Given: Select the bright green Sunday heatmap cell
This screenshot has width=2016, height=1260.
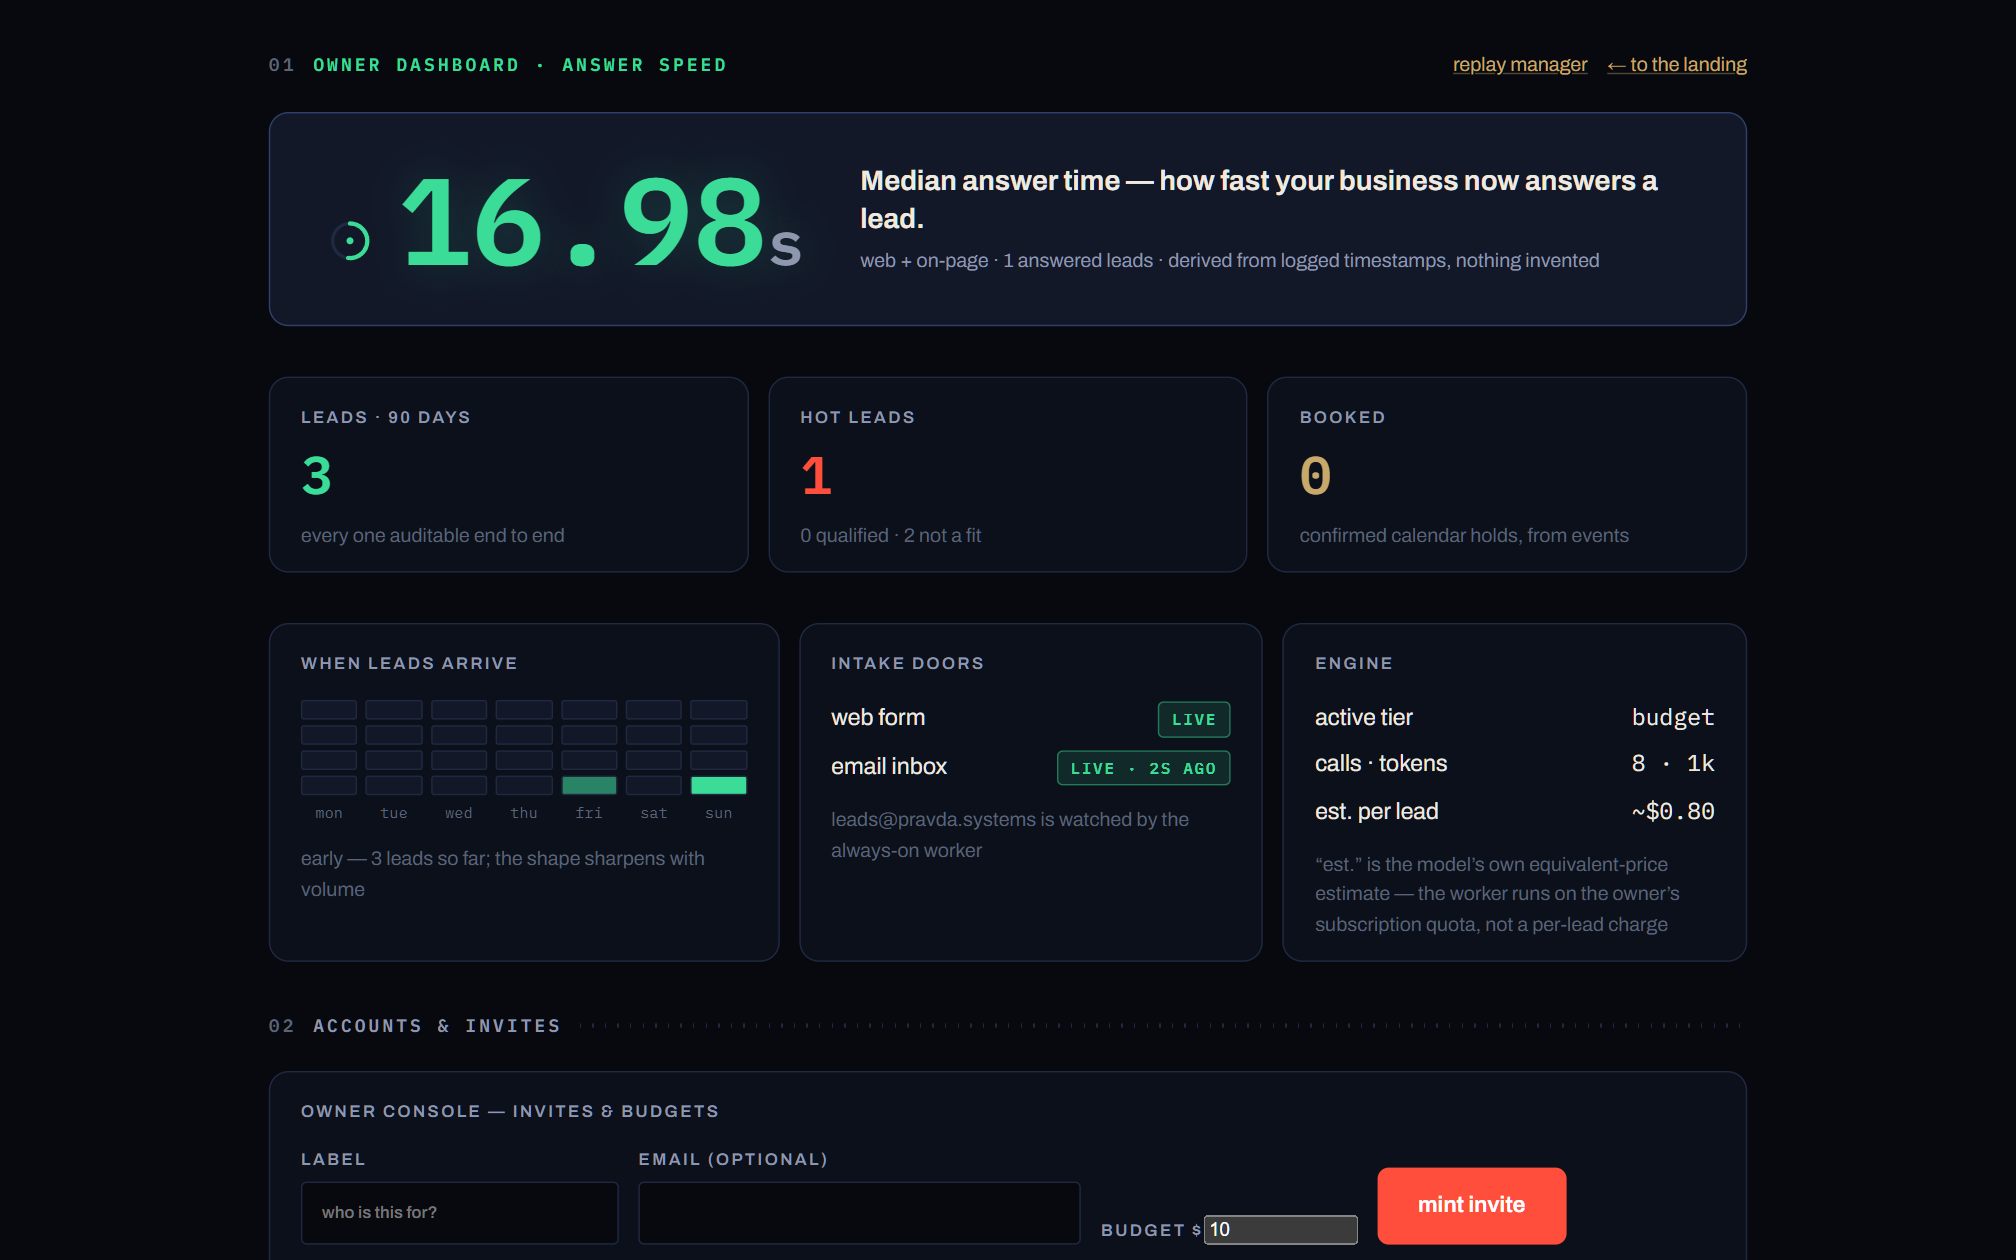Looking at the screenshot, I should click(x=718, y=785).
